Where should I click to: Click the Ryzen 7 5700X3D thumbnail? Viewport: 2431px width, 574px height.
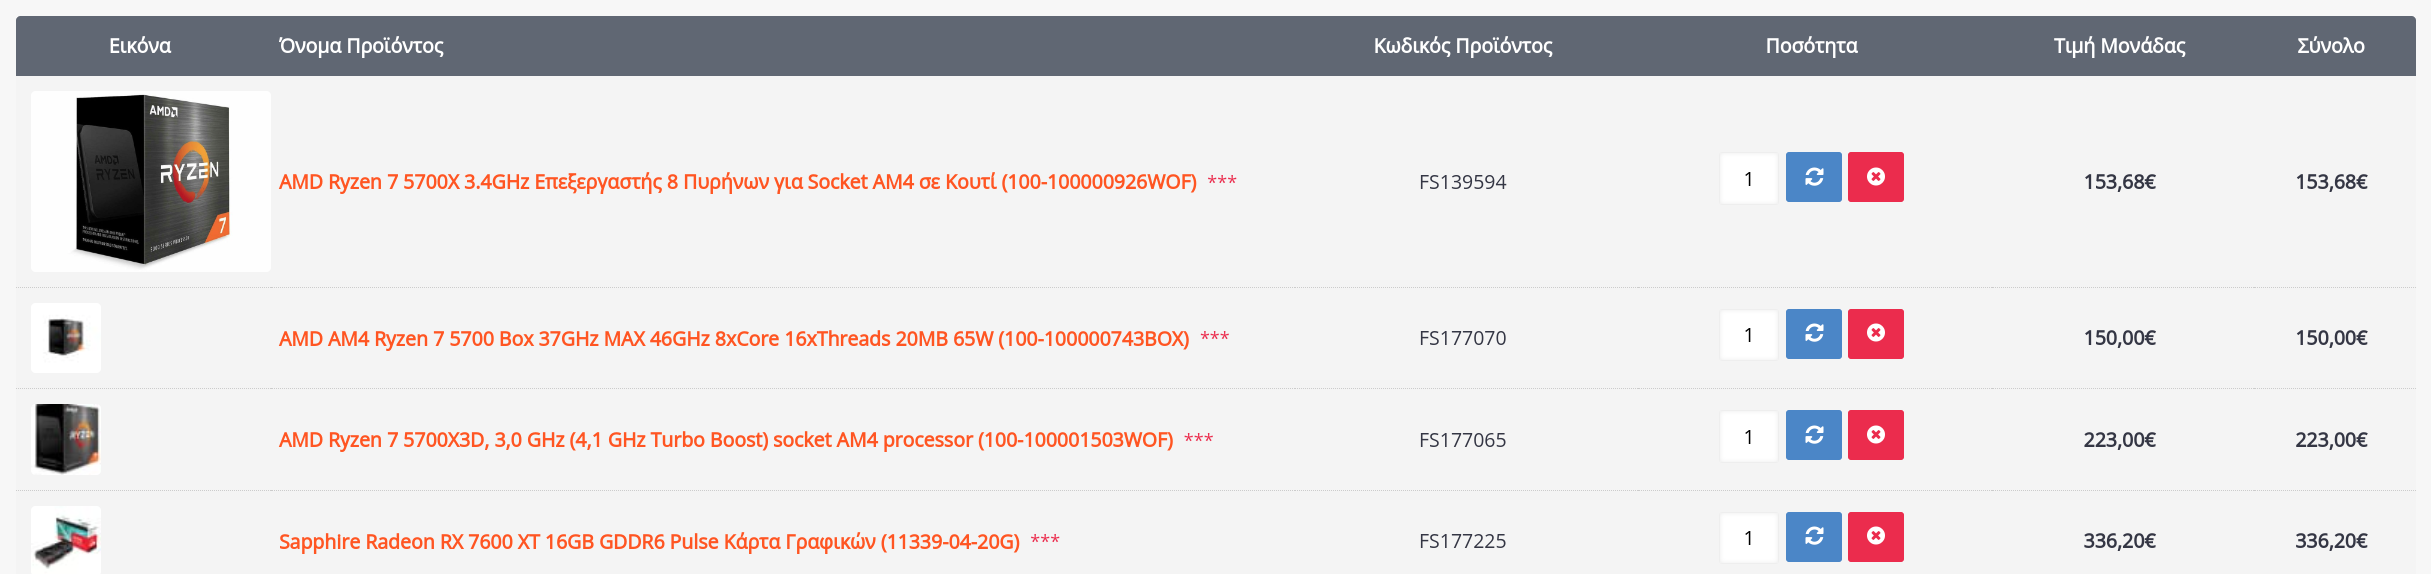[x=66, y=439]
